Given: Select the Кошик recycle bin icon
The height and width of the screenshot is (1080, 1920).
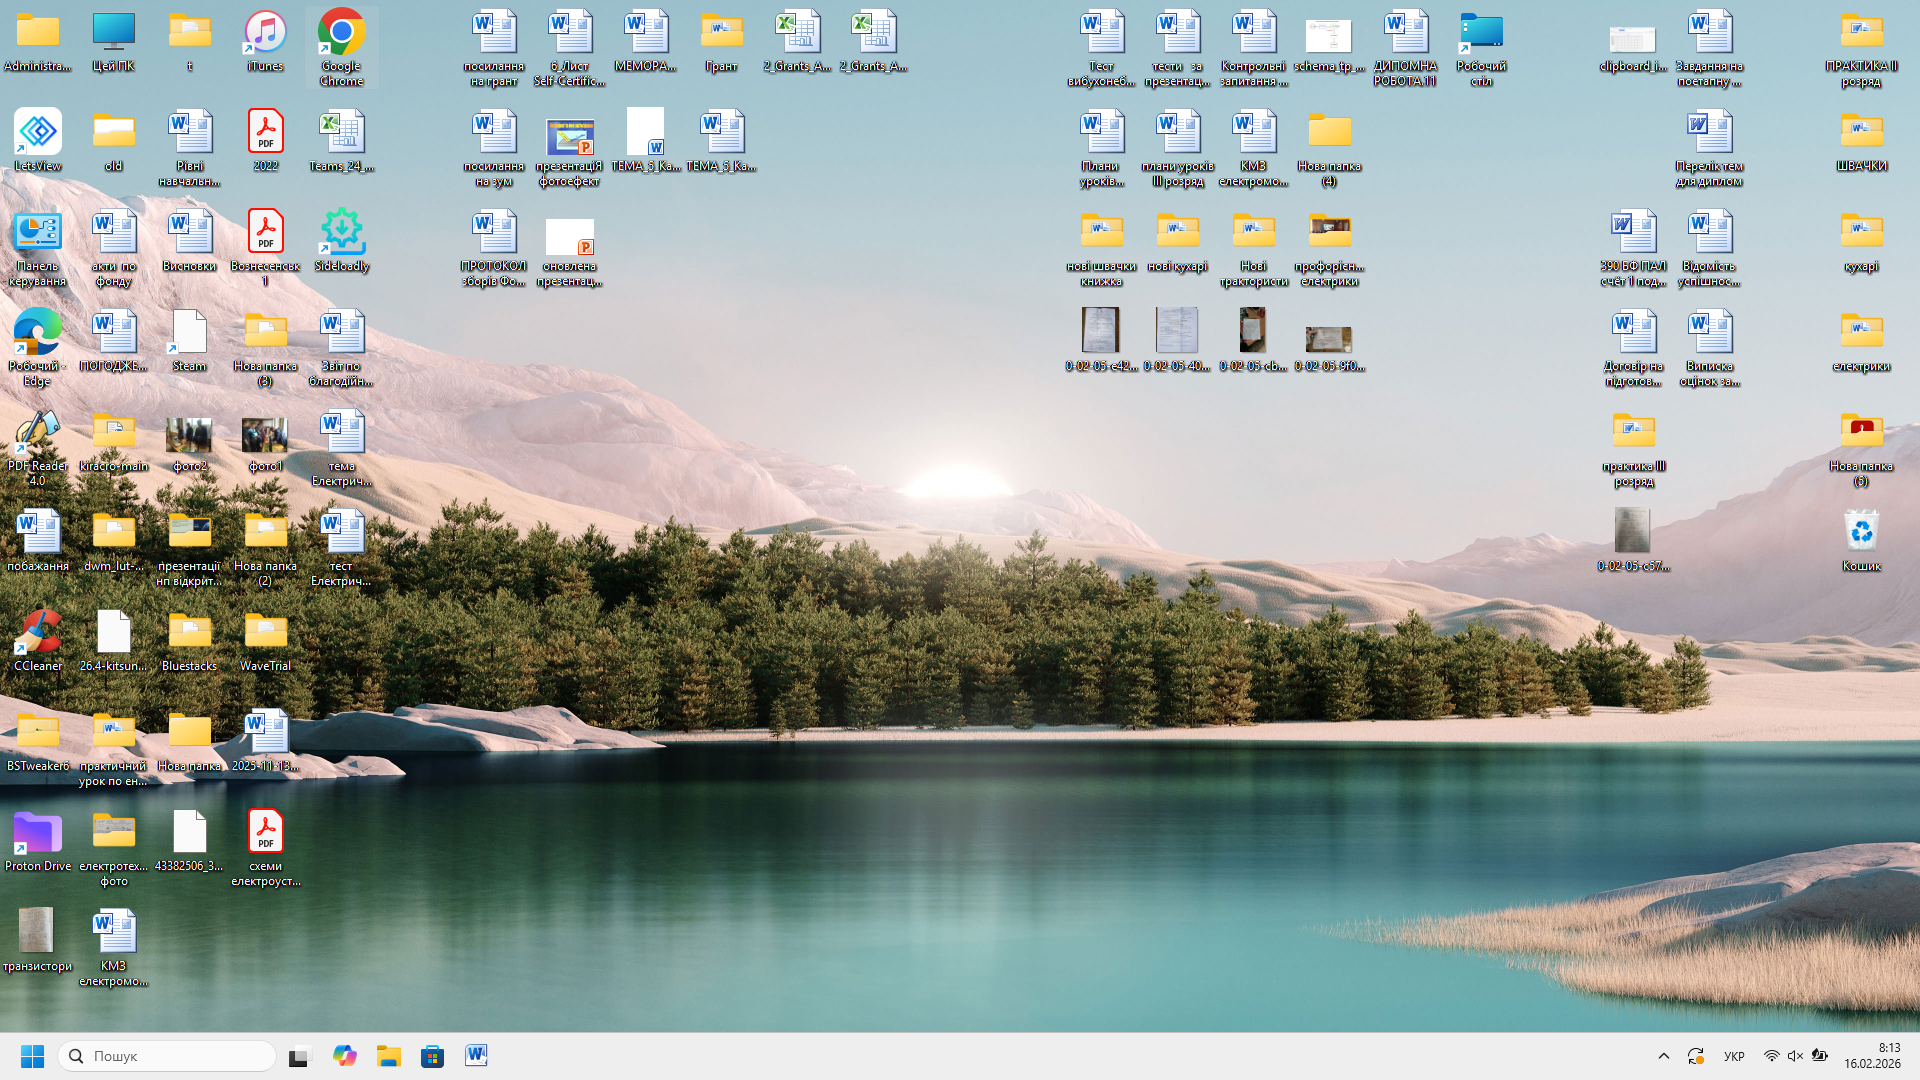Looking at the screenshot, I should (1861, 532).
